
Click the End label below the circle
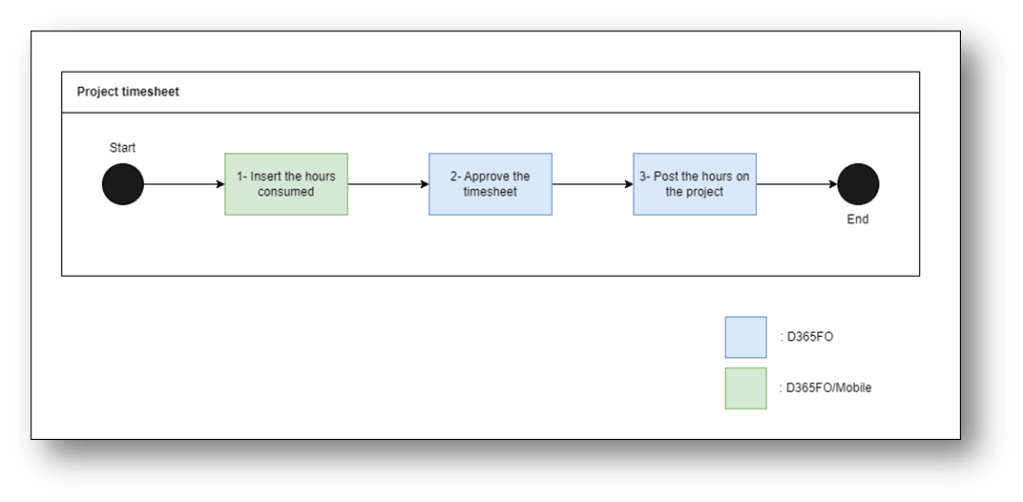click(858, 220)
